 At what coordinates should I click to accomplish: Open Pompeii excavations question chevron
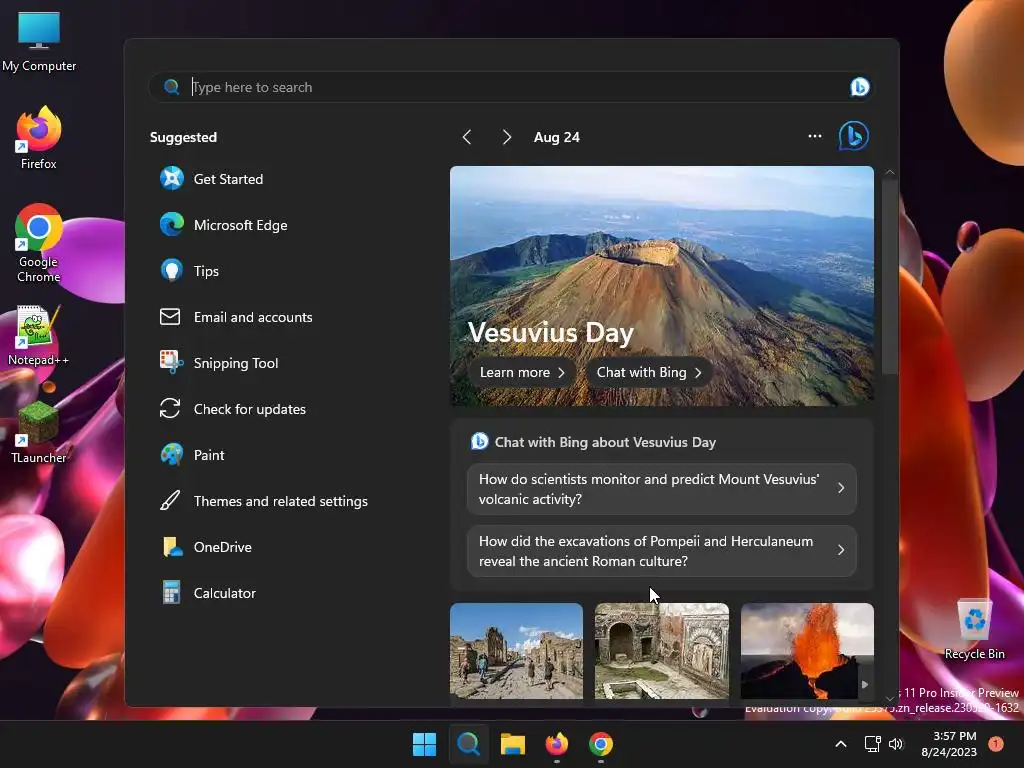841,551
